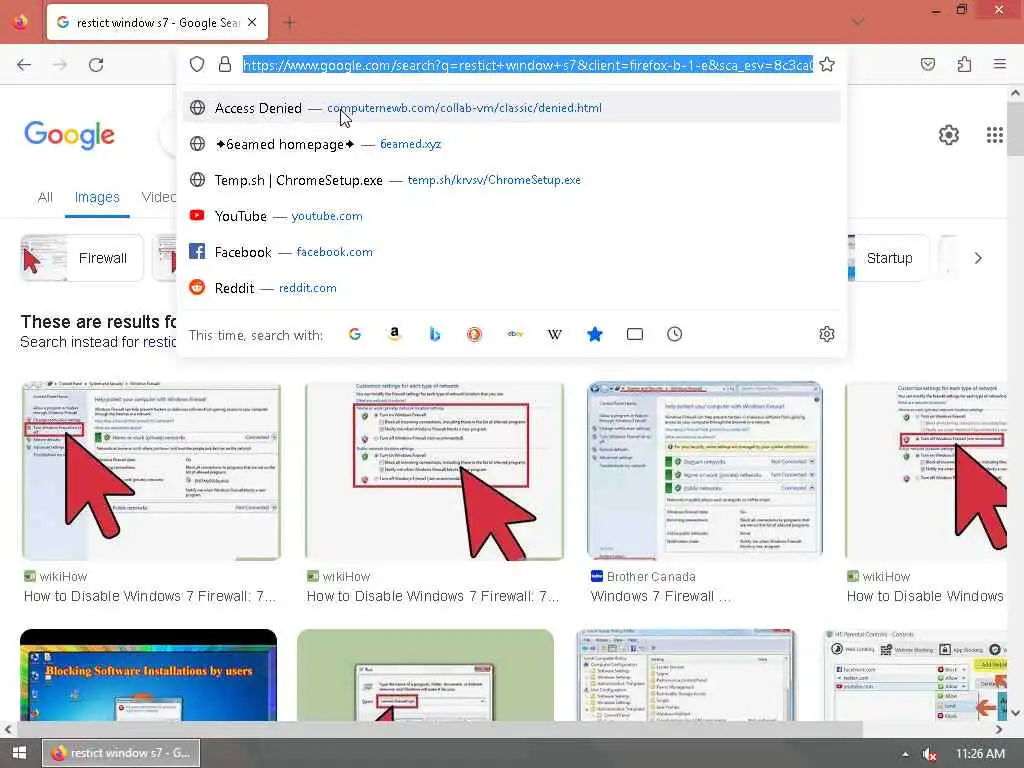Open the tracking protection shield icon

pos(197,64)
